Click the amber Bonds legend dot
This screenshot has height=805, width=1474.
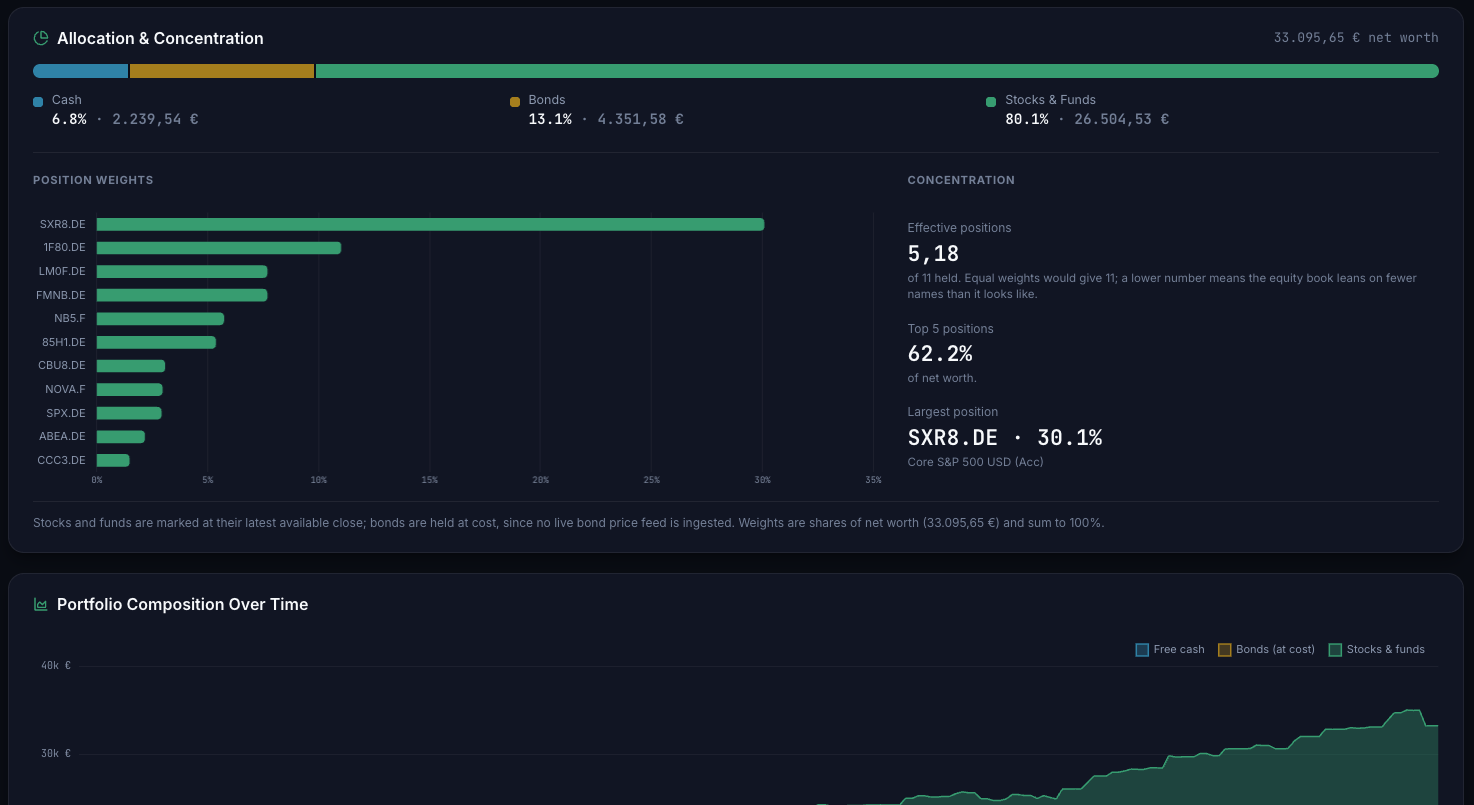(x=515, y=101)
